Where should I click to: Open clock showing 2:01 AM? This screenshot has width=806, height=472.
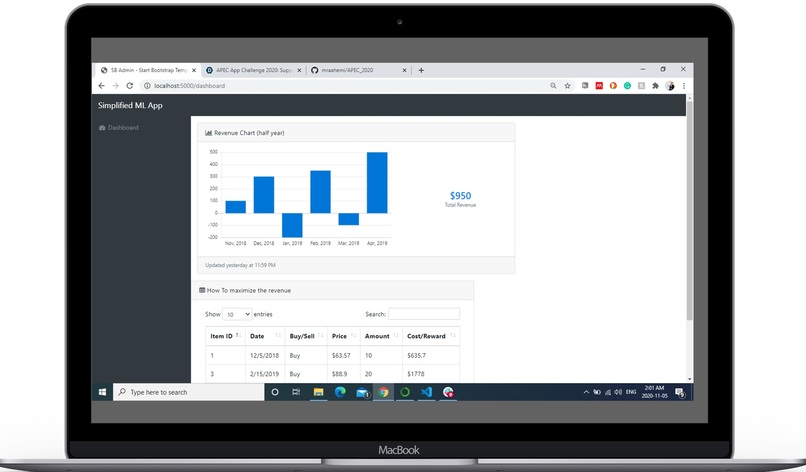click(654, 392)
